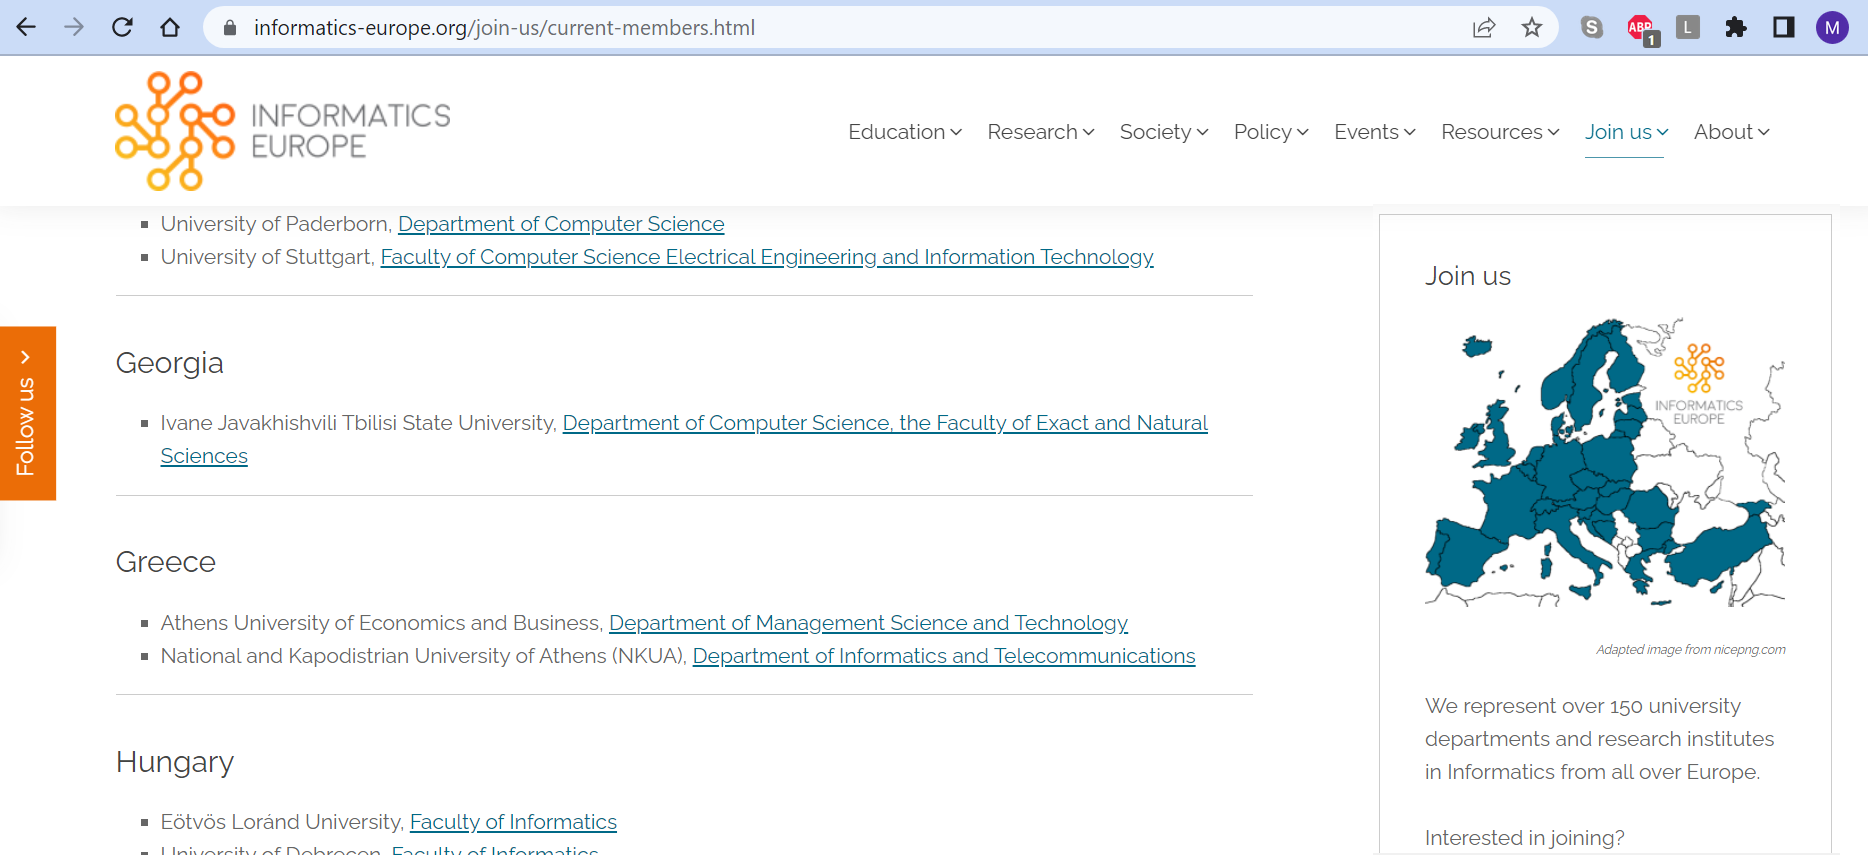Open the Society dropdown menu
The width and height of the screenshot is (1868, 855).
(x=1164, y=132)
